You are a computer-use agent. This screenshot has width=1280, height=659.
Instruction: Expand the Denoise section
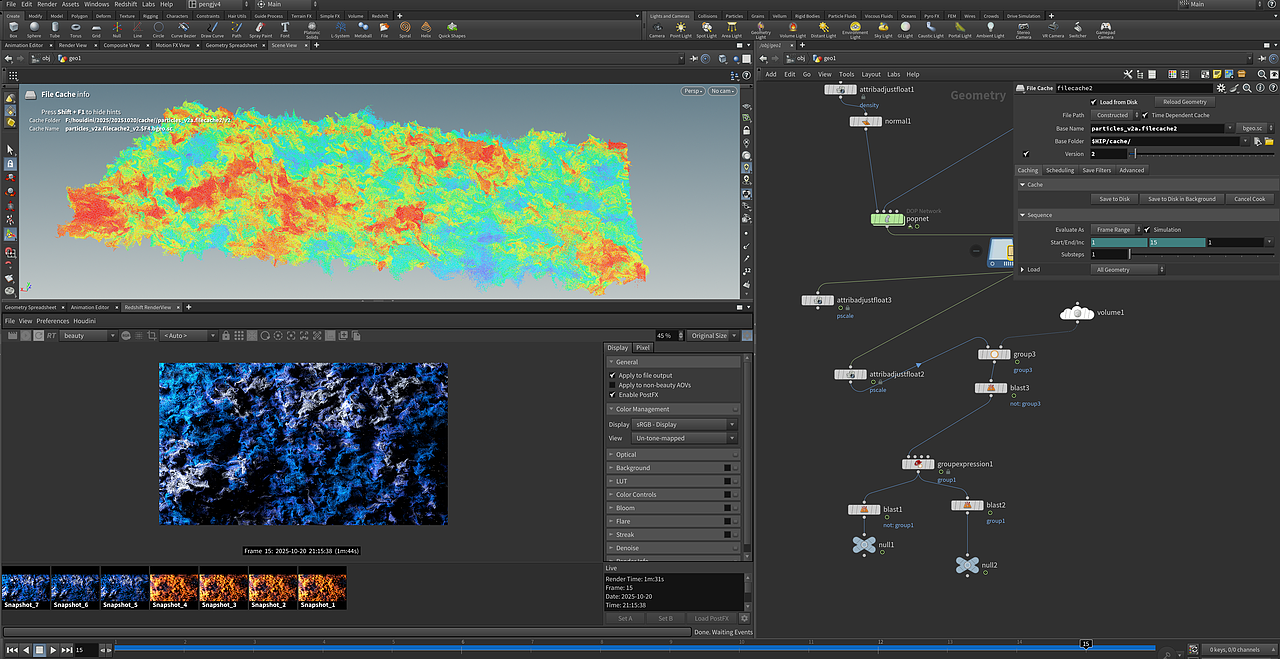672,548
